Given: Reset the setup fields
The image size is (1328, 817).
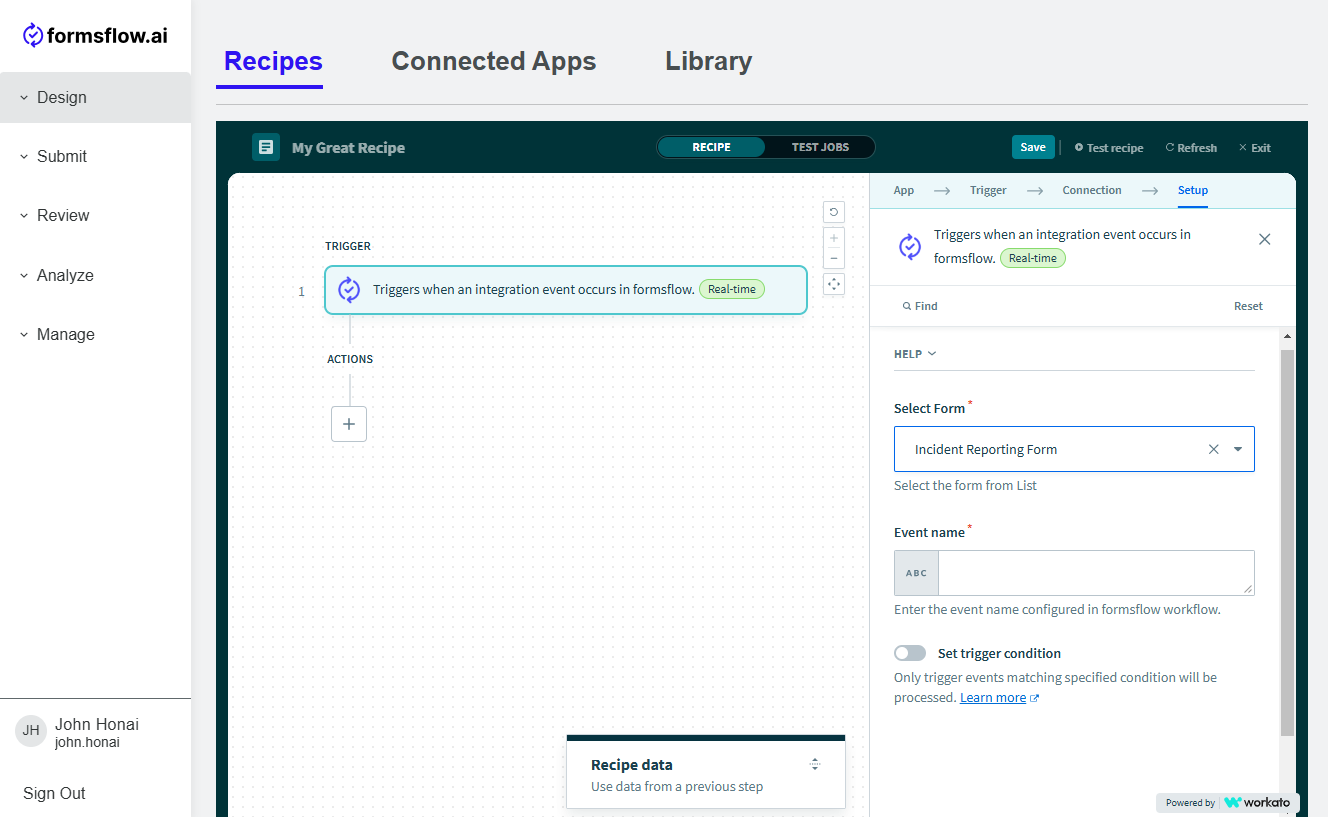Looking at the screenshot, I should pyautogui.click(x=1248, y=306).
